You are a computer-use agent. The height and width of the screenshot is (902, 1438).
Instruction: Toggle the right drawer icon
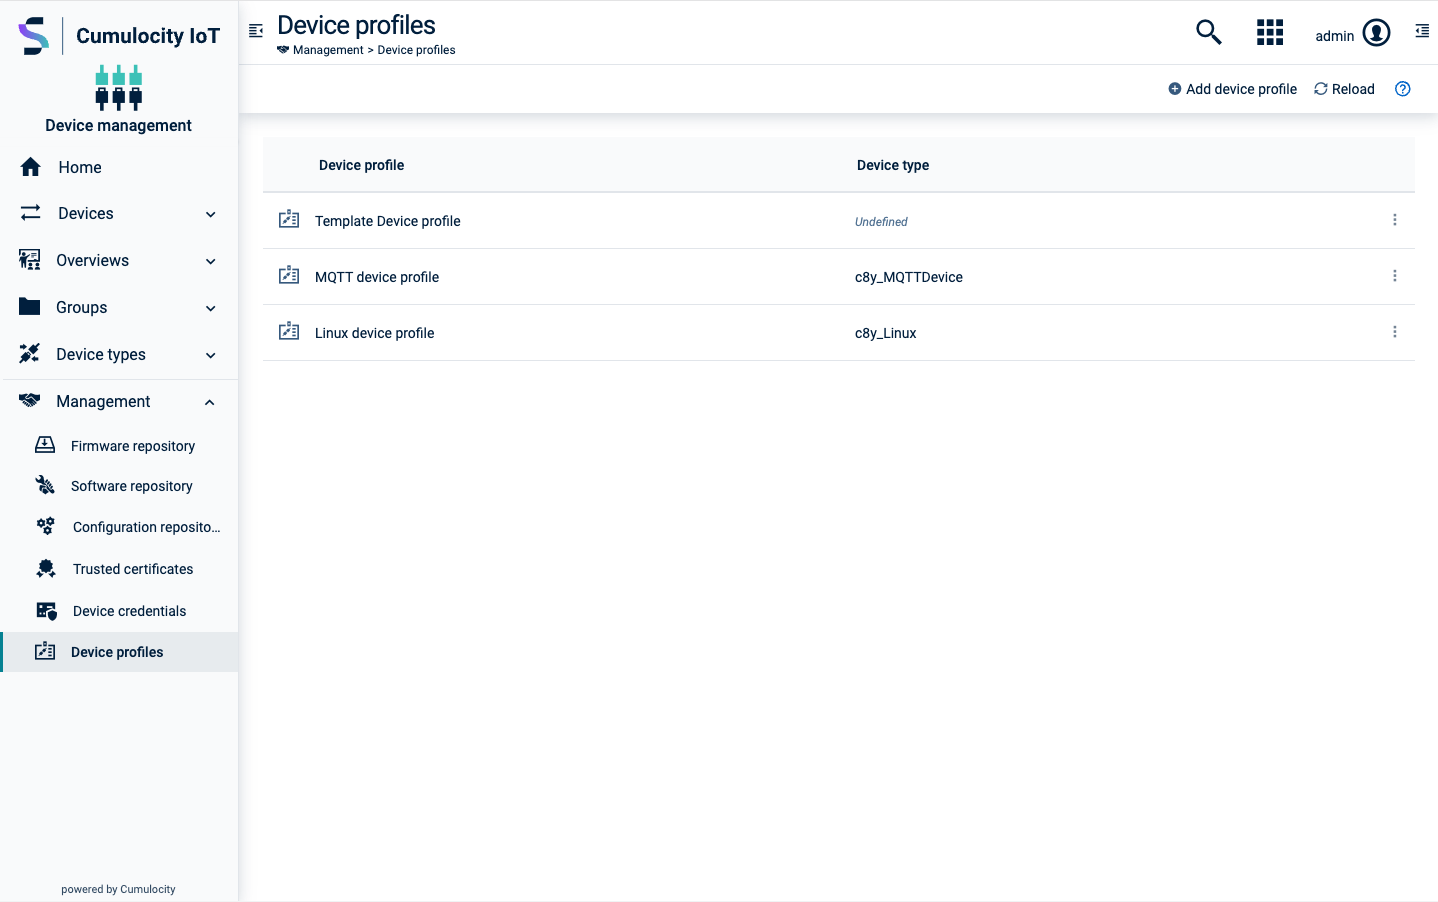(1422, 32)
